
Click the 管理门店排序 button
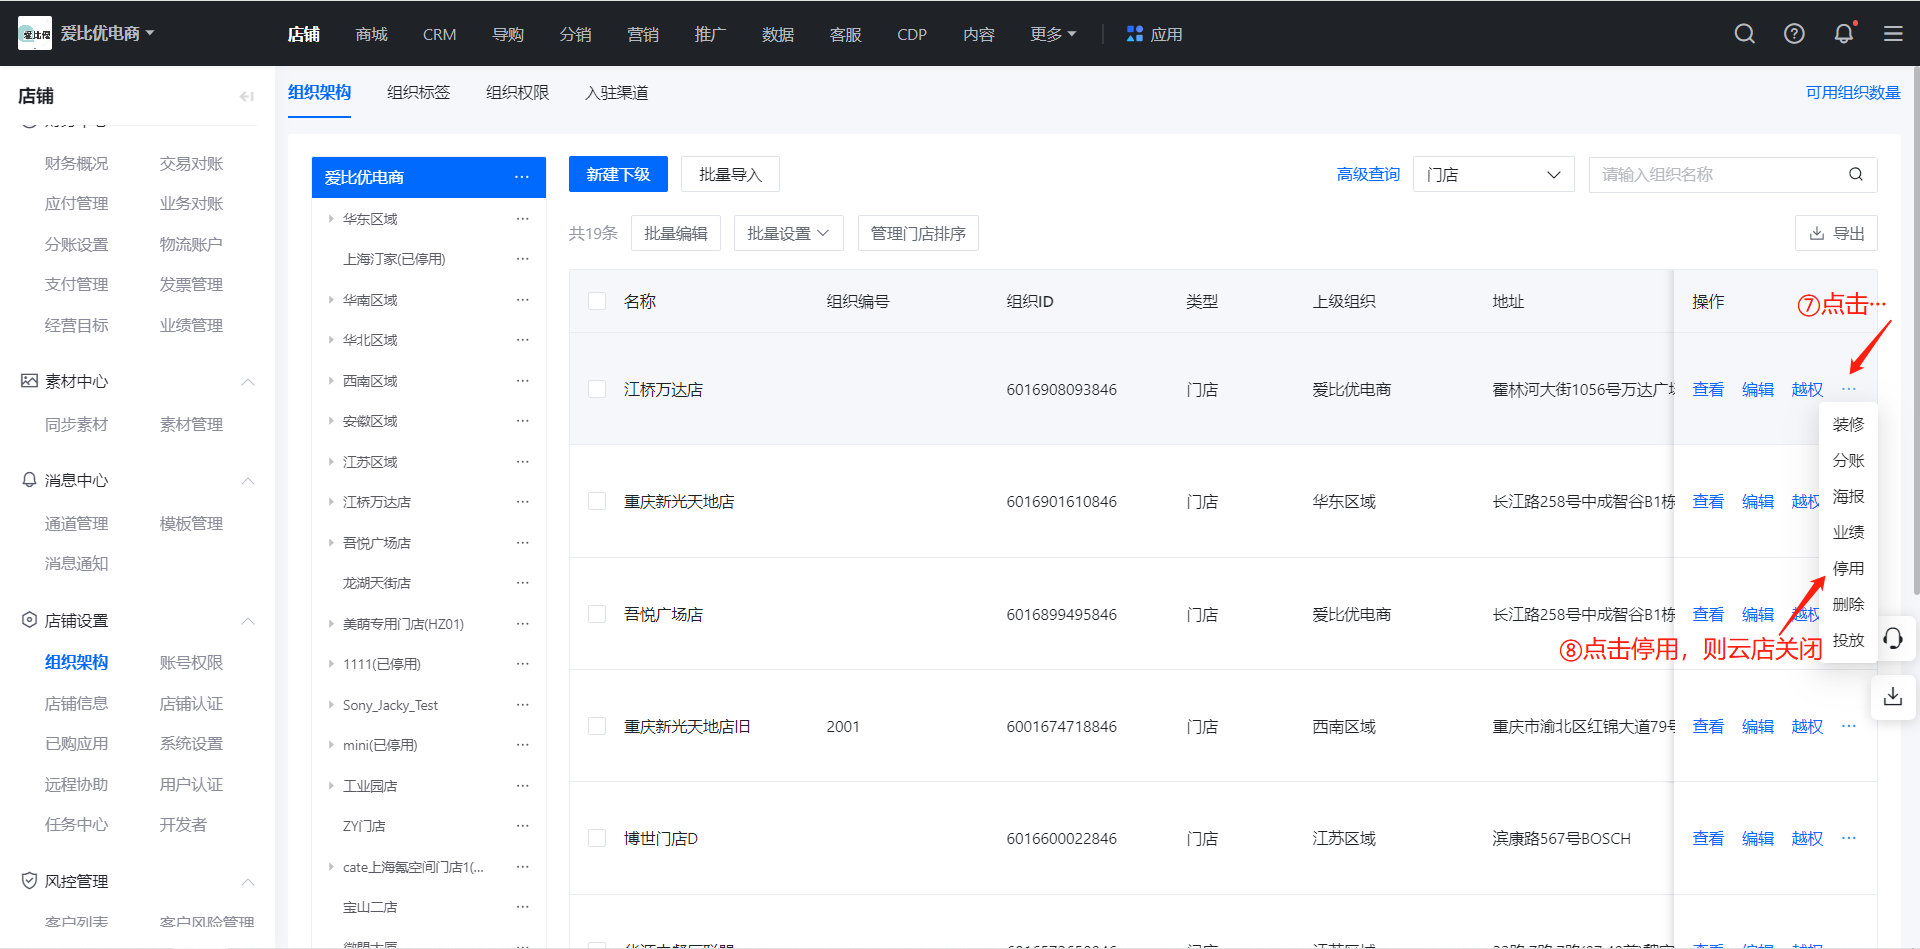pos(918,233)
